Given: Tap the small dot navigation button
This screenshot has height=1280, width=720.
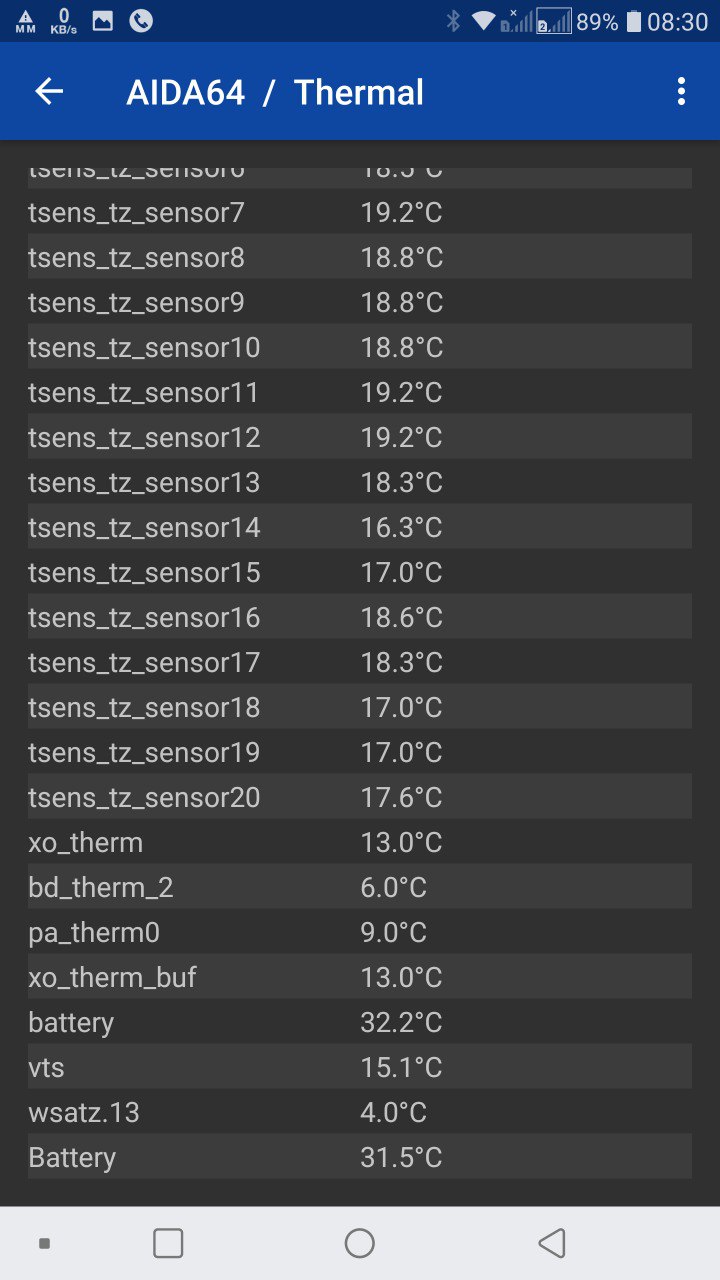Looking at the screenshot, I should point(44,1243).
